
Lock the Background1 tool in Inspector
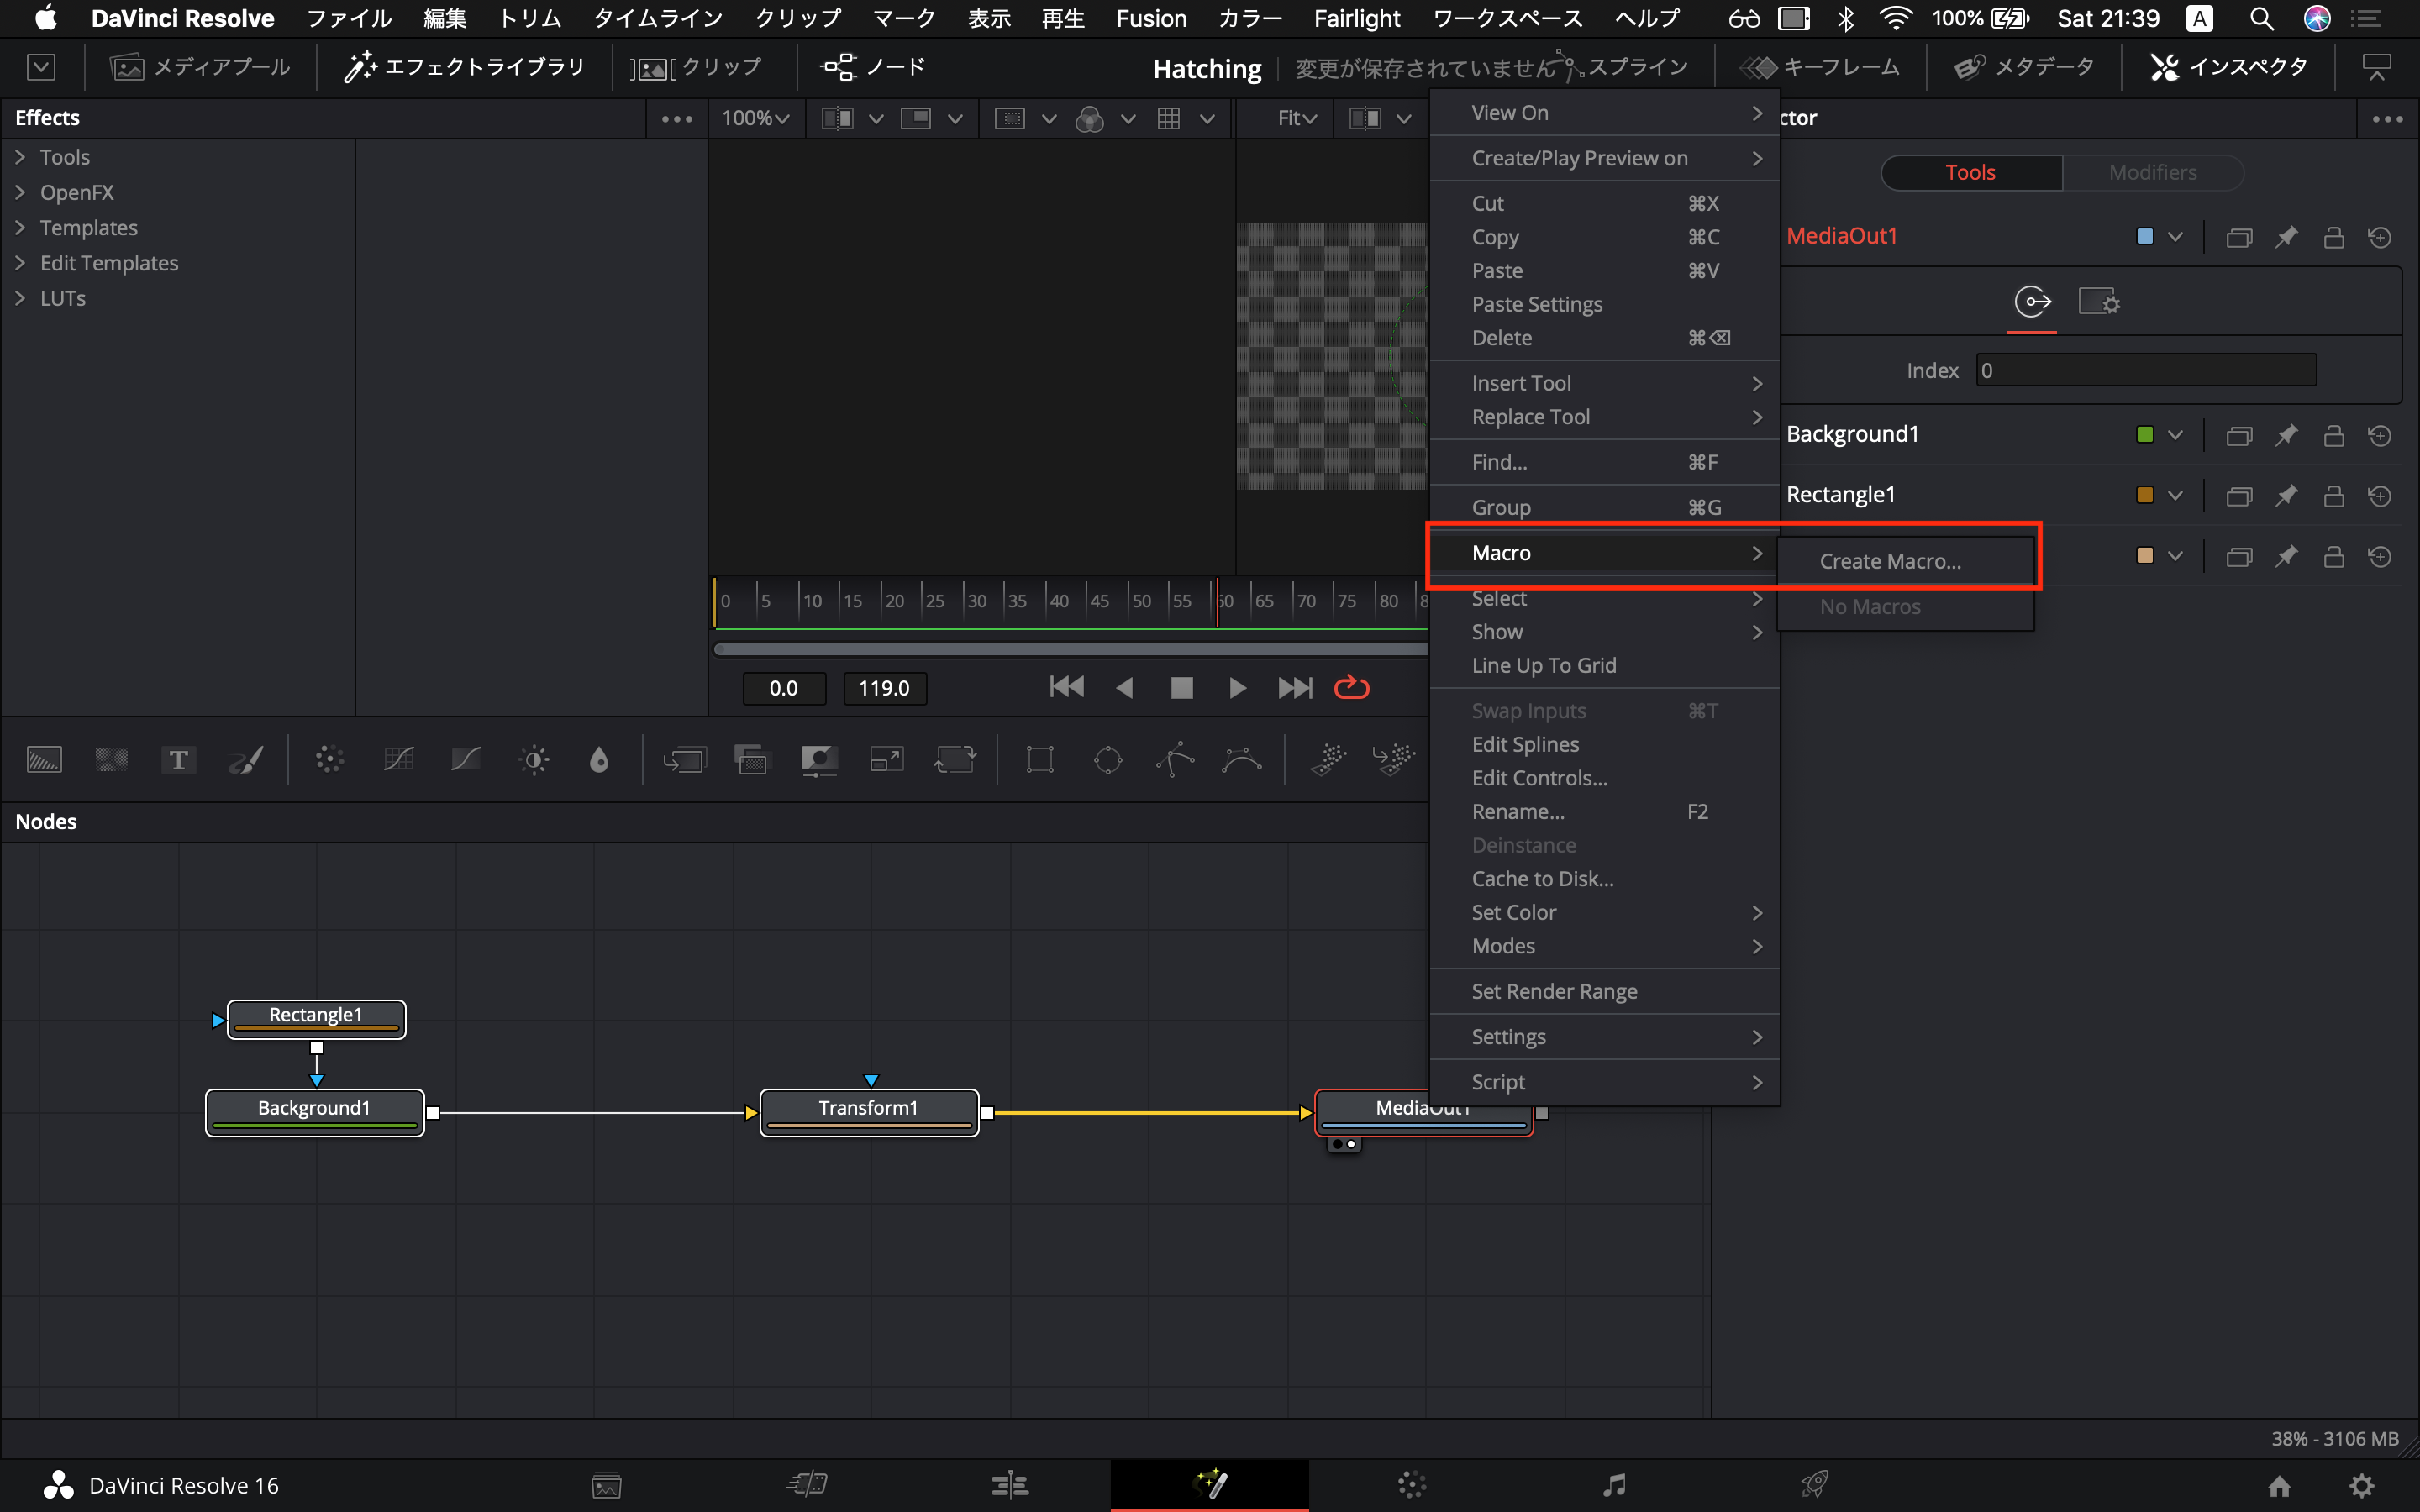tap(2333, 435)
